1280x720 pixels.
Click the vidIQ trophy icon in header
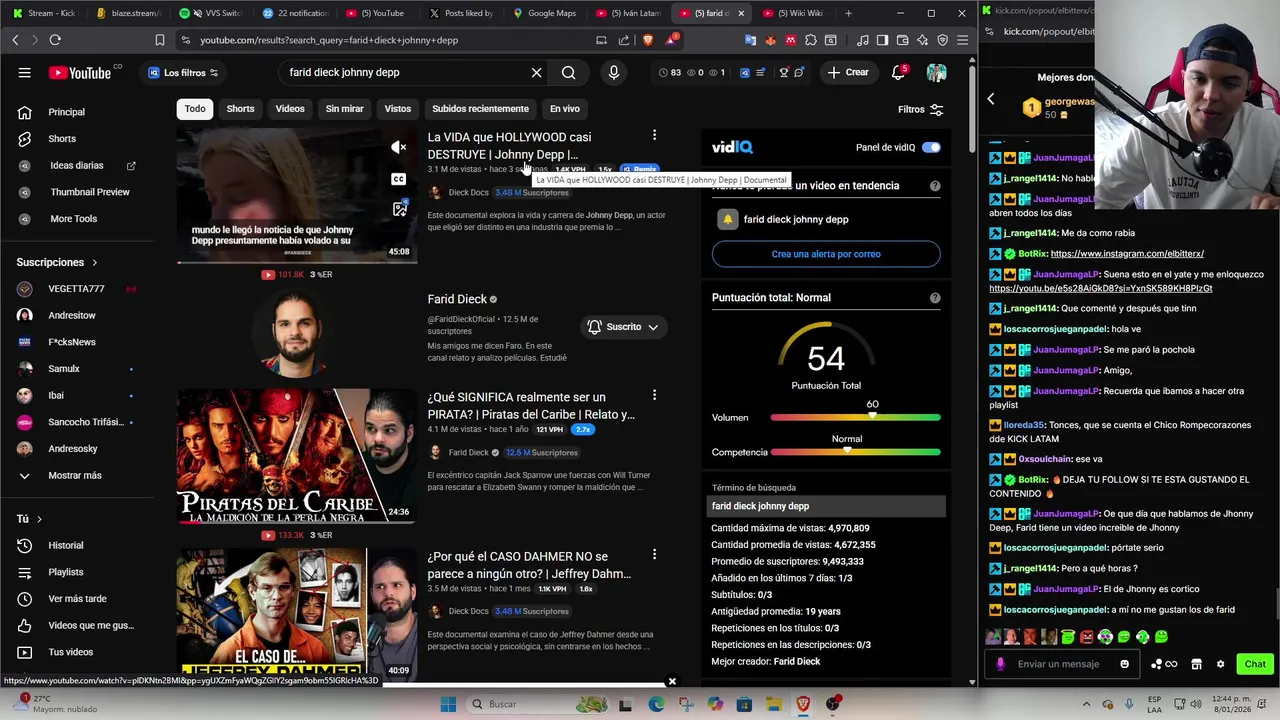(x=784, y=72)
